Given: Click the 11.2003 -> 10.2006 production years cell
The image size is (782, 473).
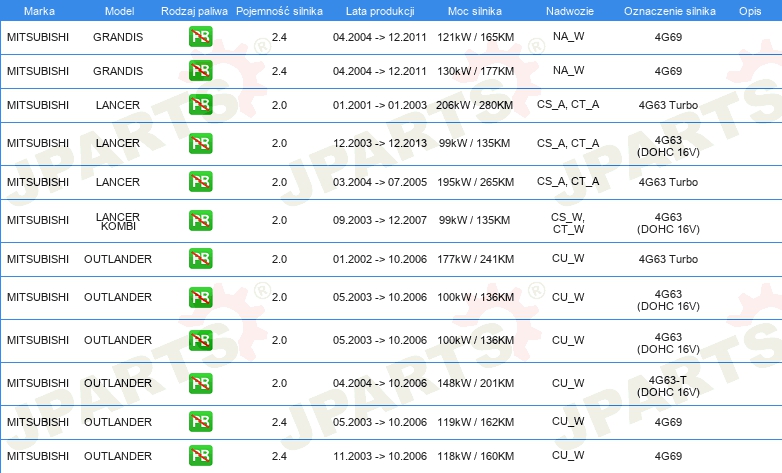Looking at the screenshot, I should 380,456.
